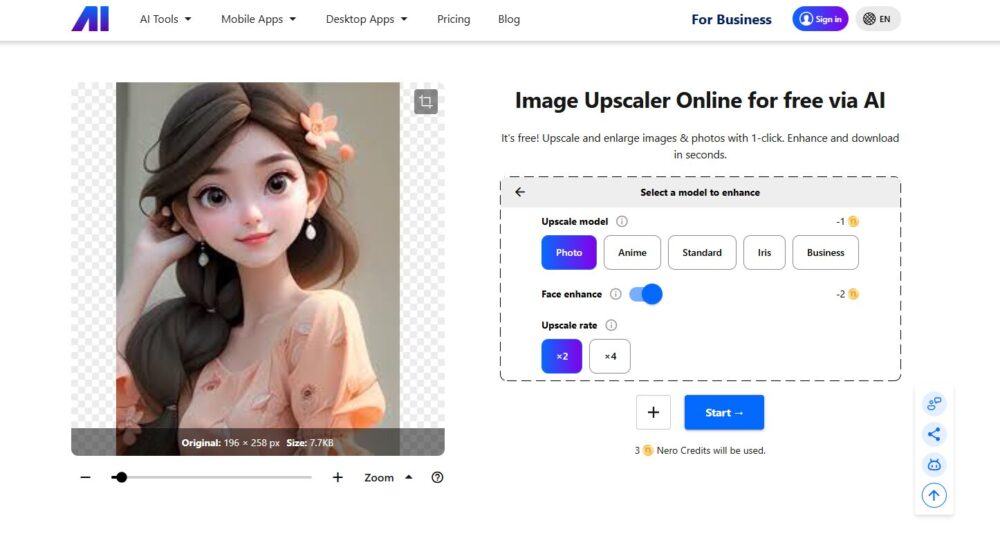The height and width of the screenshot is (534, 1000).
Task: Click the zoom out minus icon
Action: point(85,477)
